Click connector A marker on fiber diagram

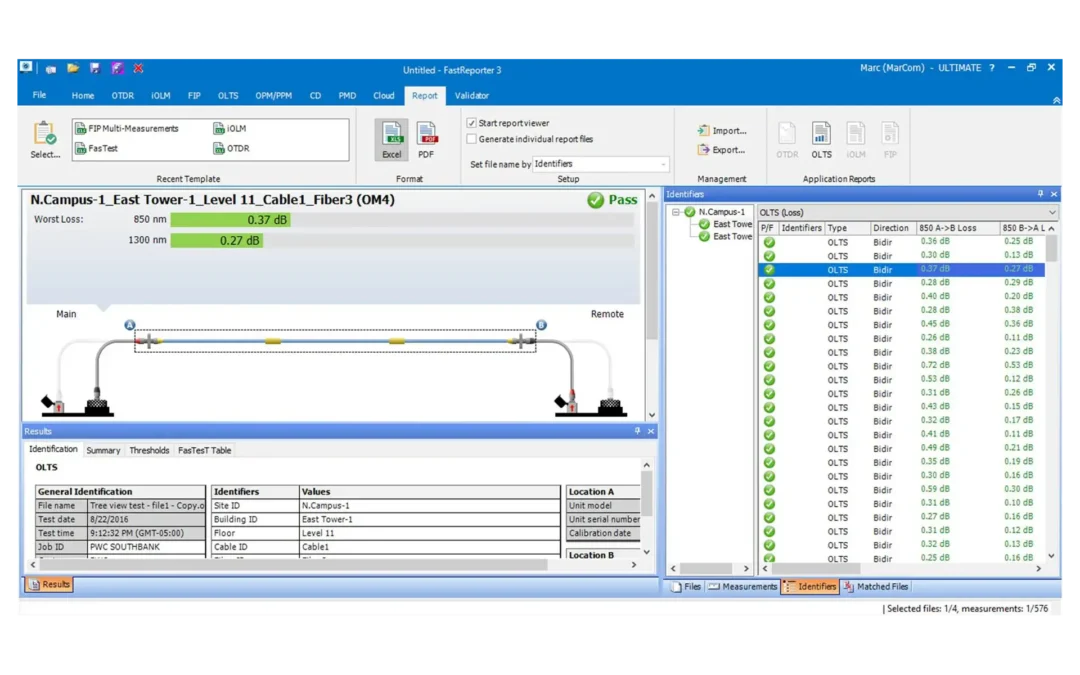(x=129, y=325)
